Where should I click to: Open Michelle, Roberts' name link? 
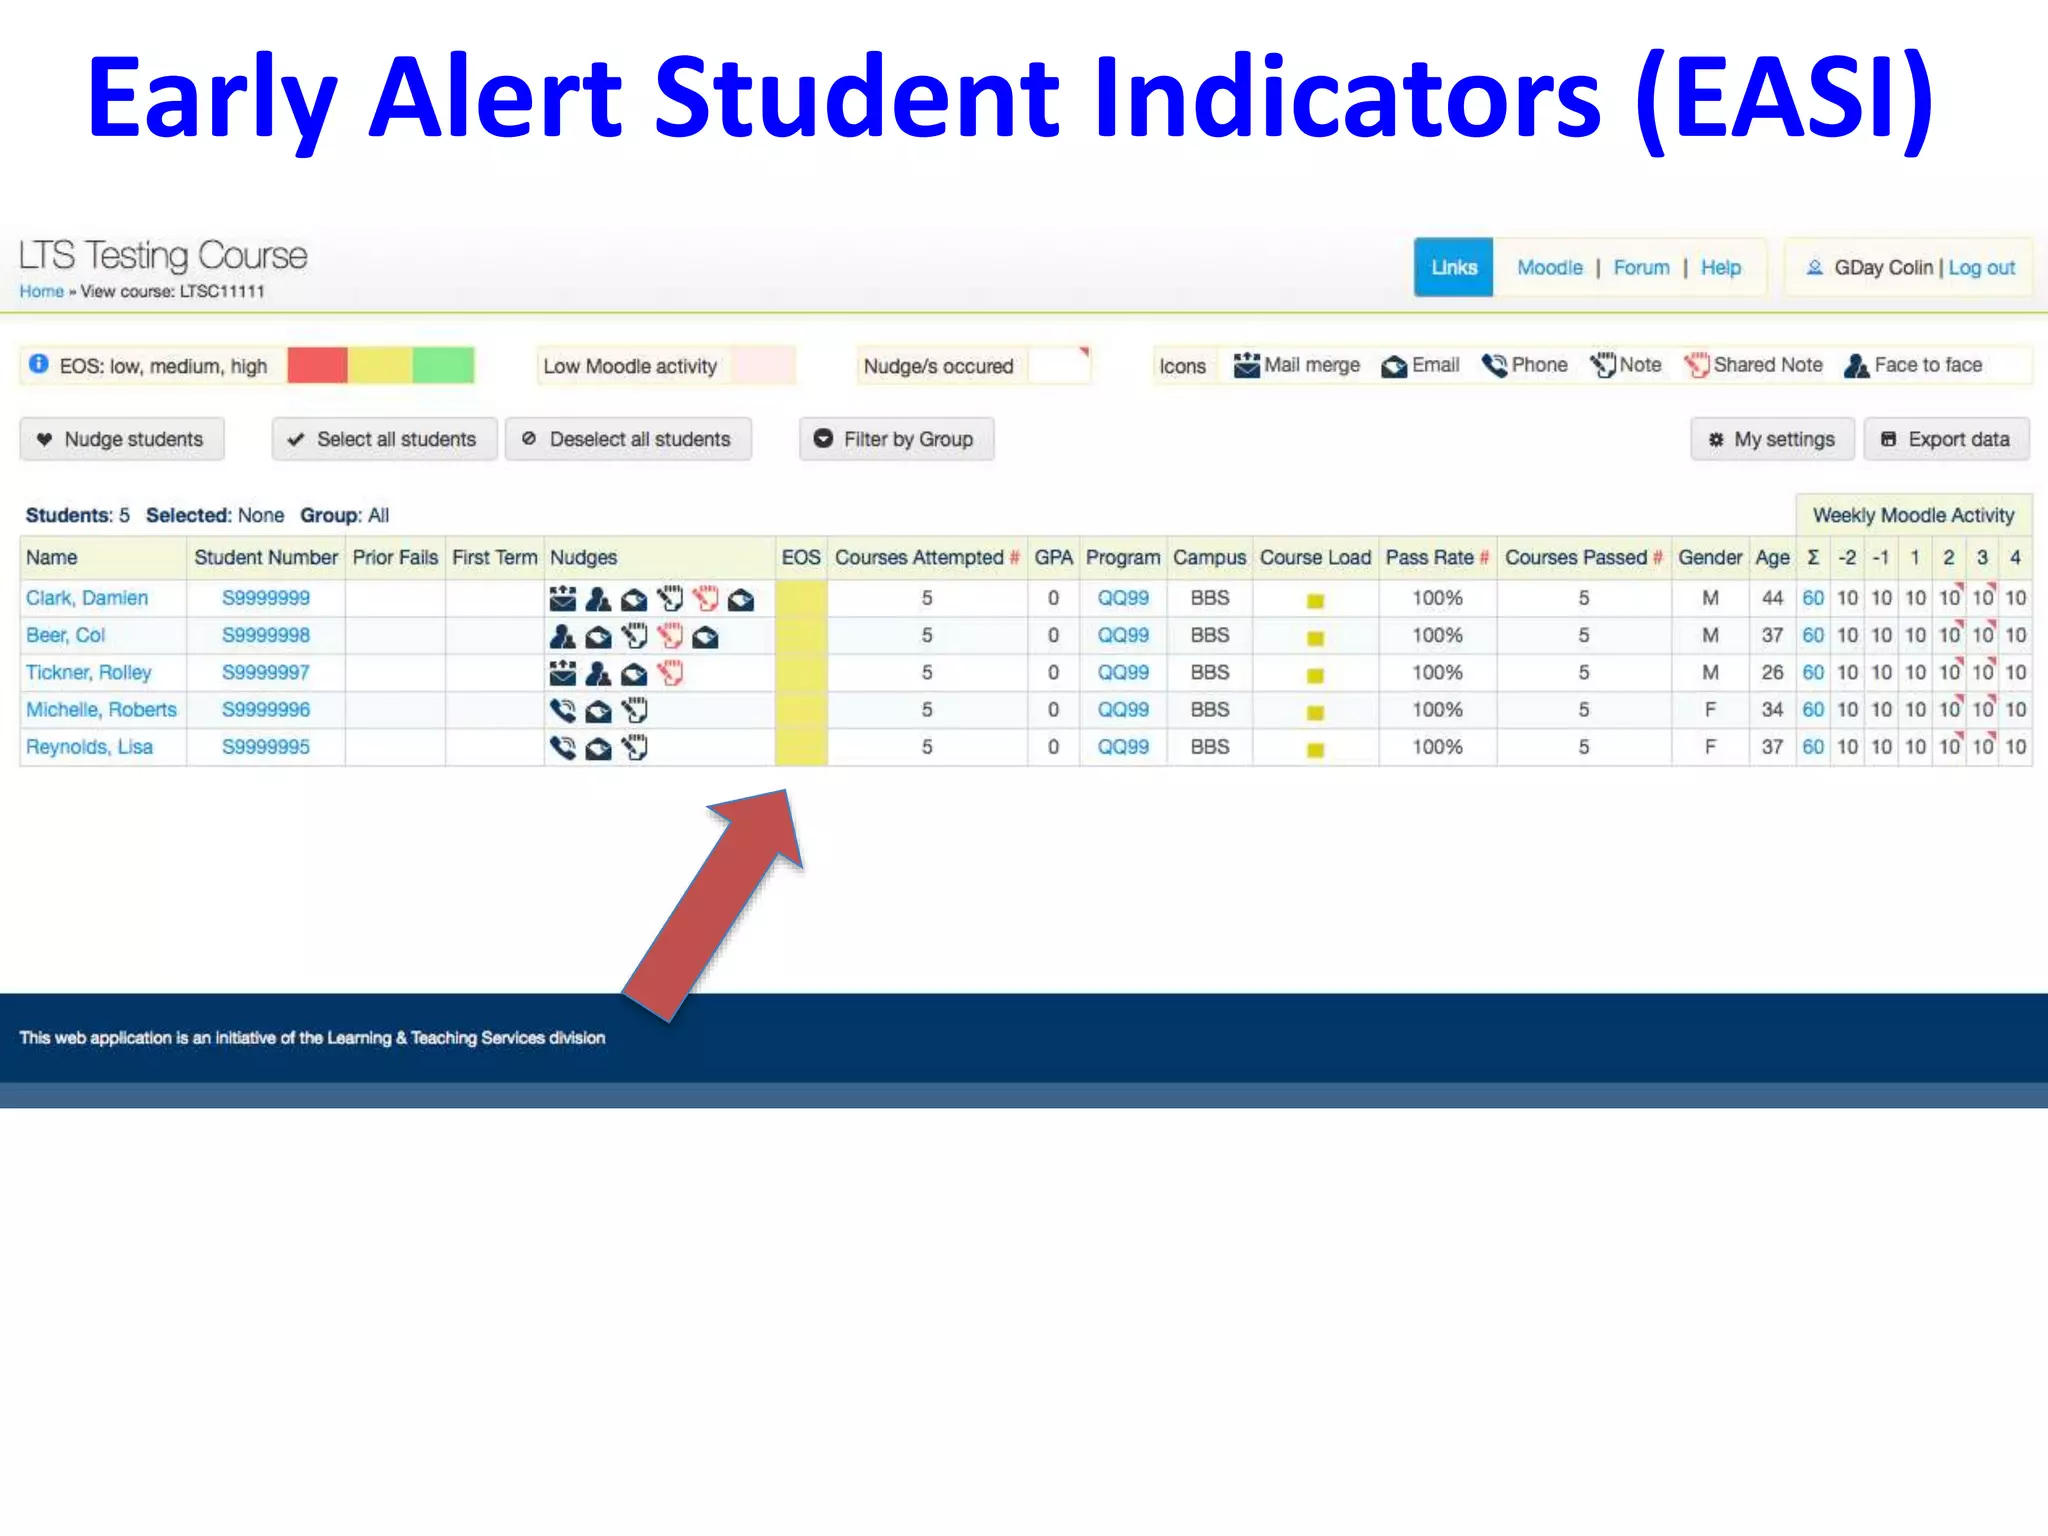coord(101,710)
